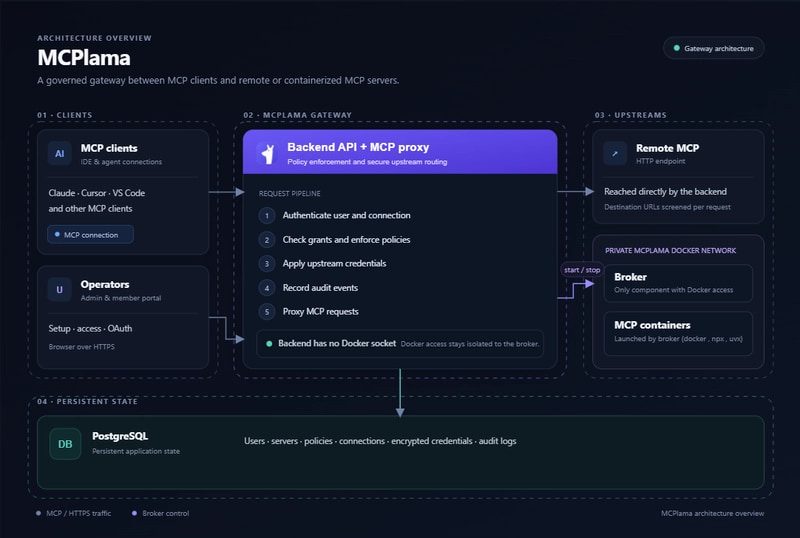800x538 pixels.
Task: Click 'MCPlama architecture overview' footer text
Action: [x=713, y=513]
